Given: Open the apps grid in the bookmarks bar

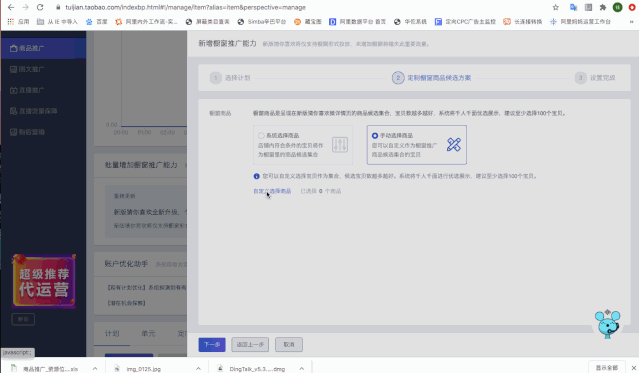Looking at the screenshot, I should point(11,22).
